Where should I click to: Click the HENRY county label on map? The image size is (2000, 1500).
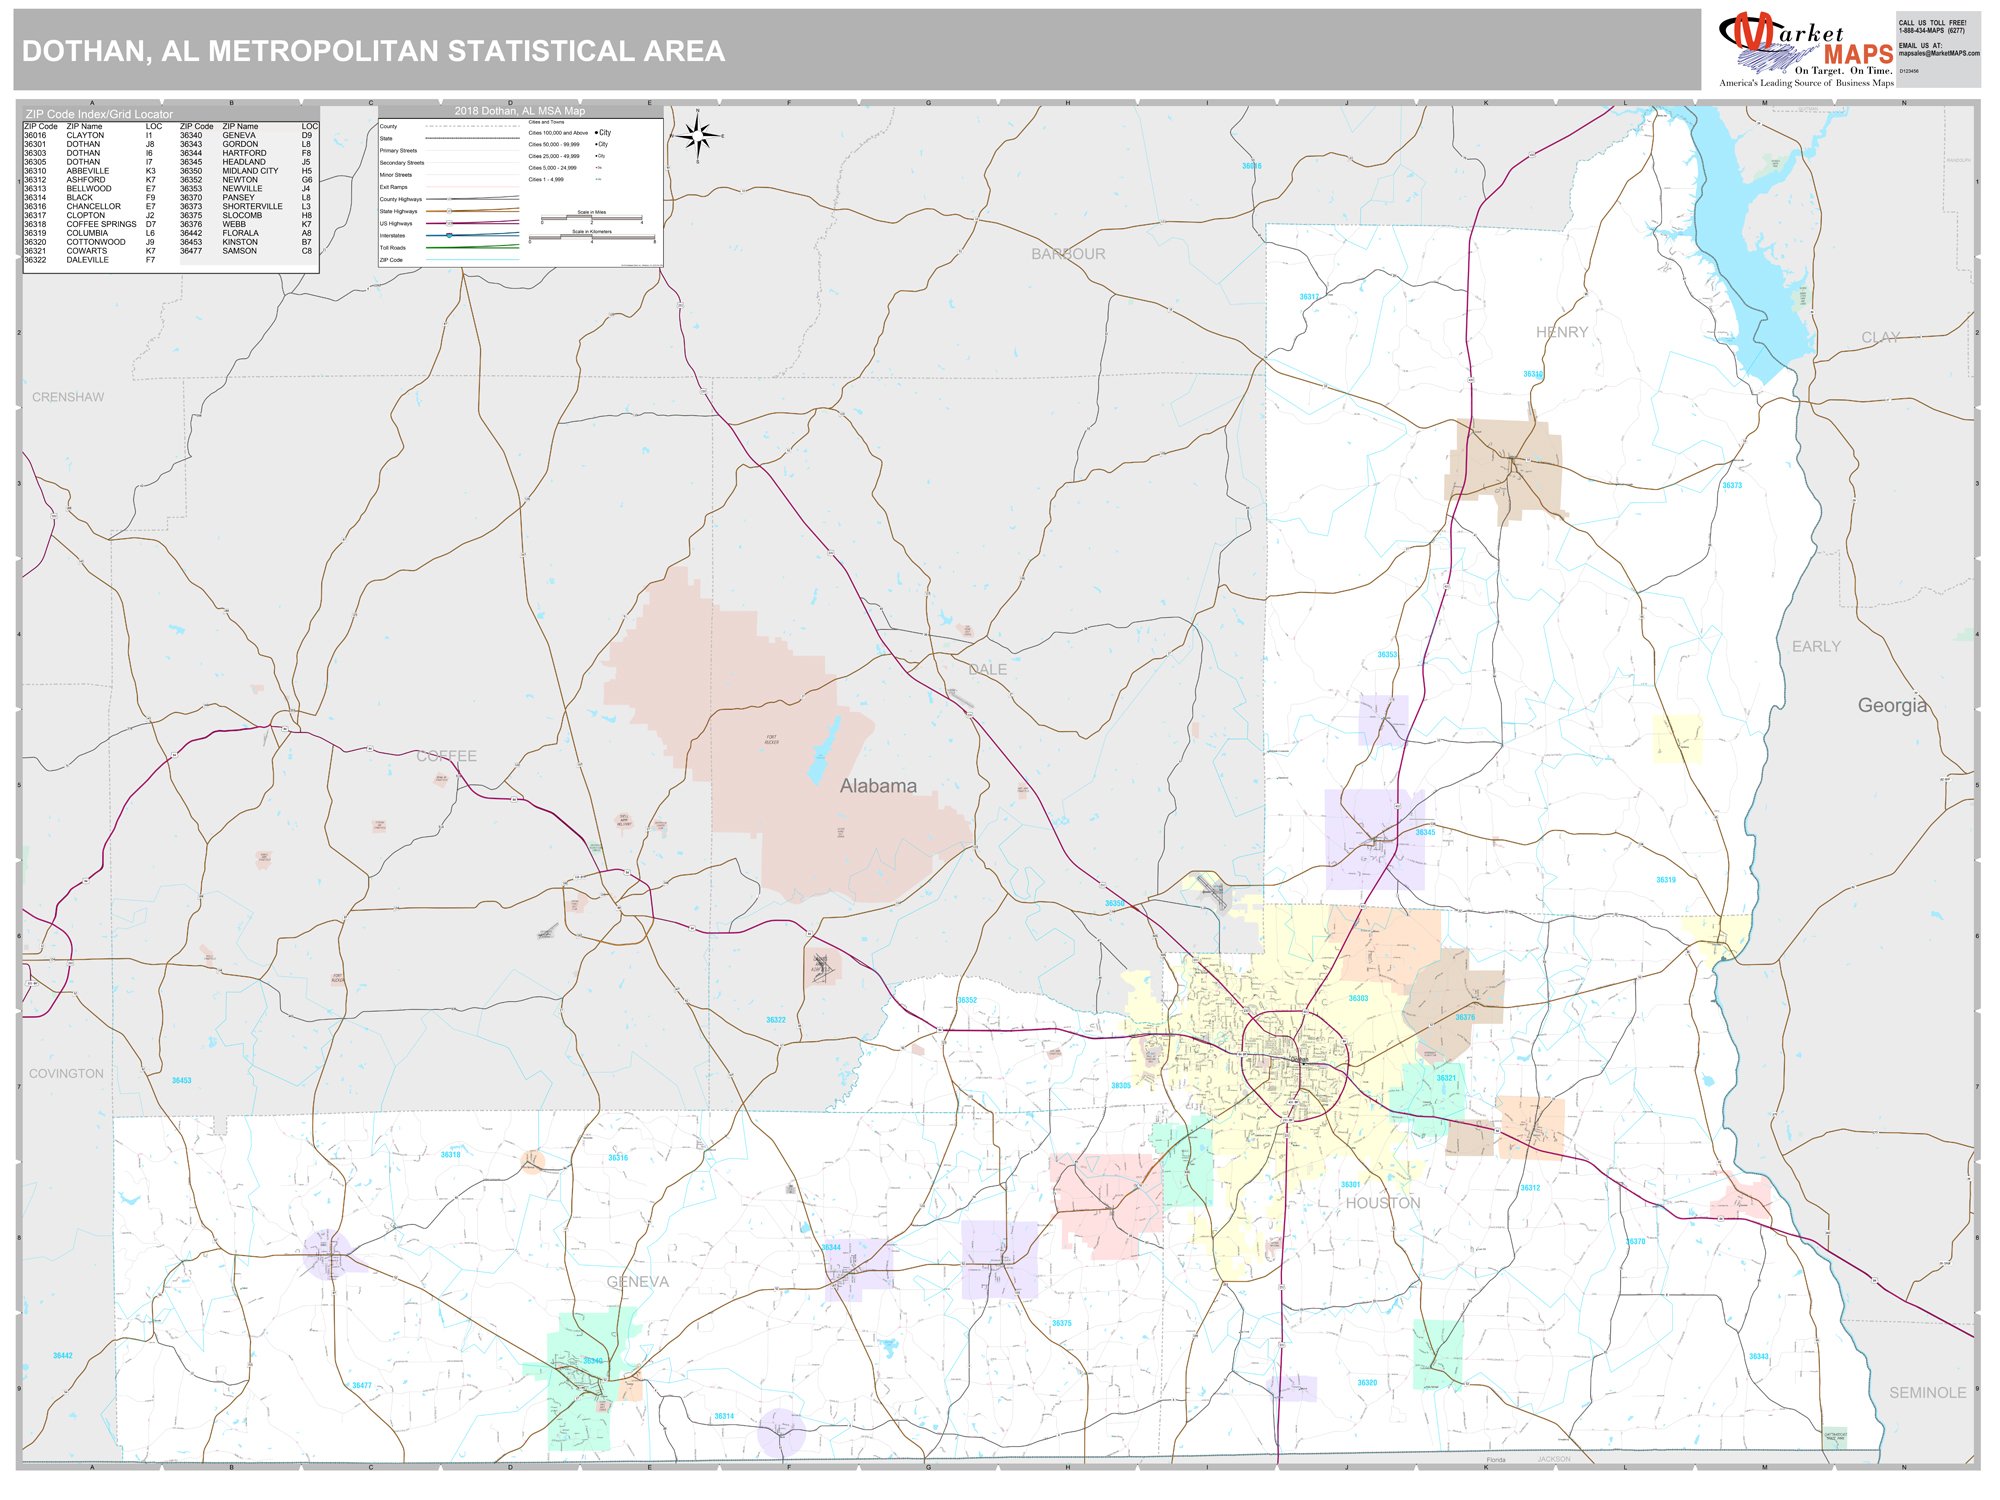coord(1562,332)
